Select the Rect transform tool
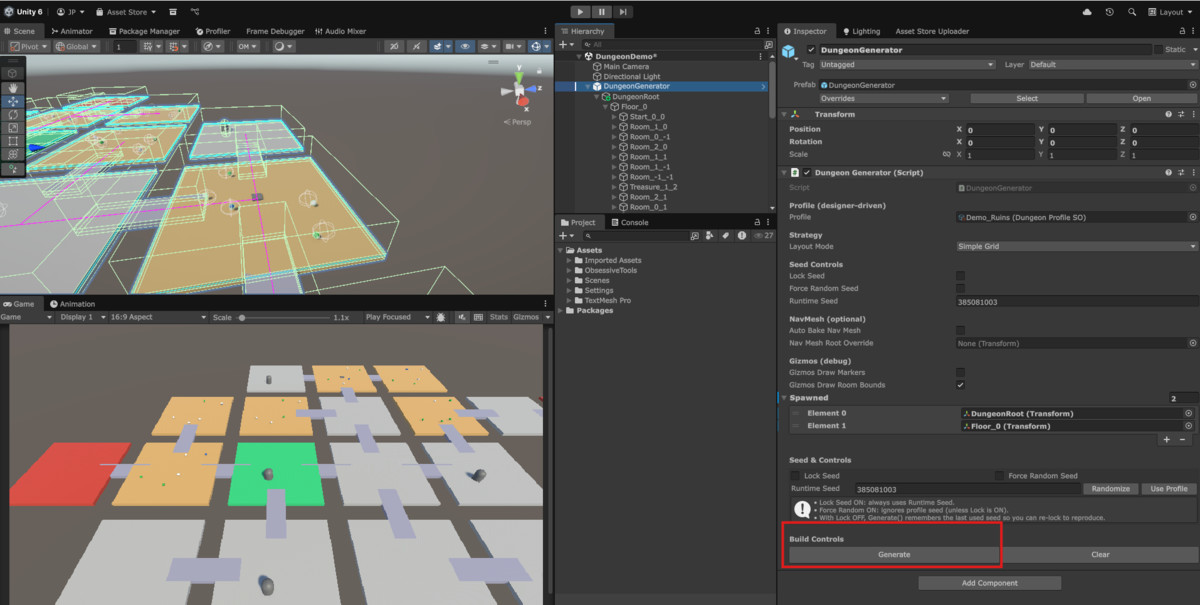Screen dimensions: 1200x605 click(x=13, y=141)
